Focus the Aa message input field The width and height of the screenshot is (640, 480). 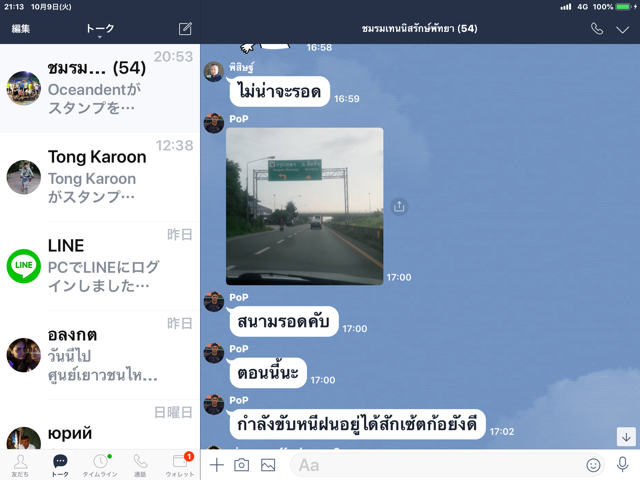pos(447,465)
